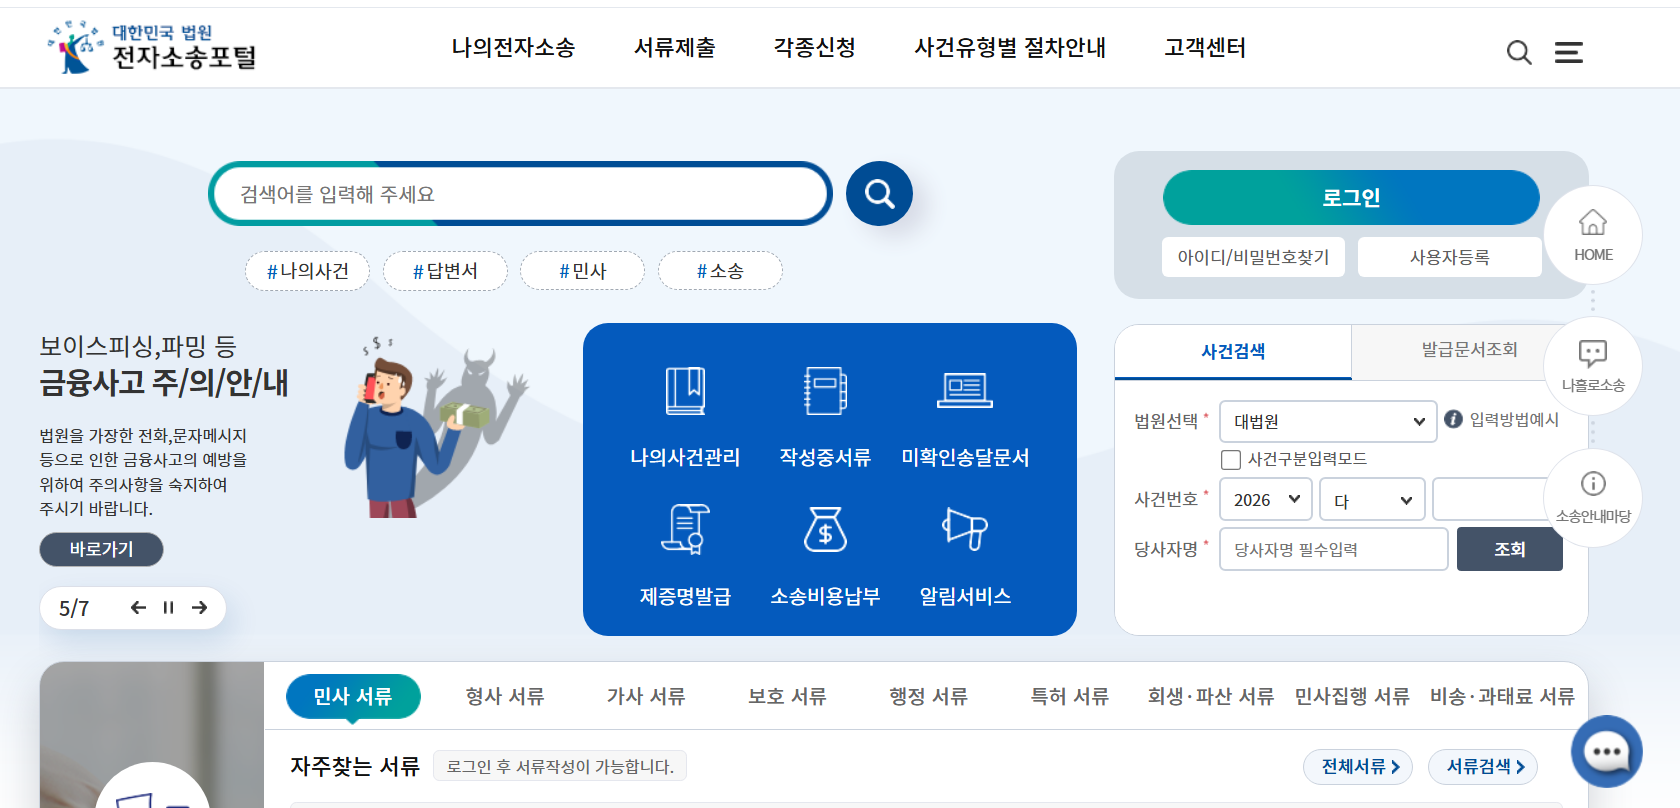The image size is (1680, 808).
Task: Enable 사건구분입력모드 checkbox
Action: (1231, 460)
